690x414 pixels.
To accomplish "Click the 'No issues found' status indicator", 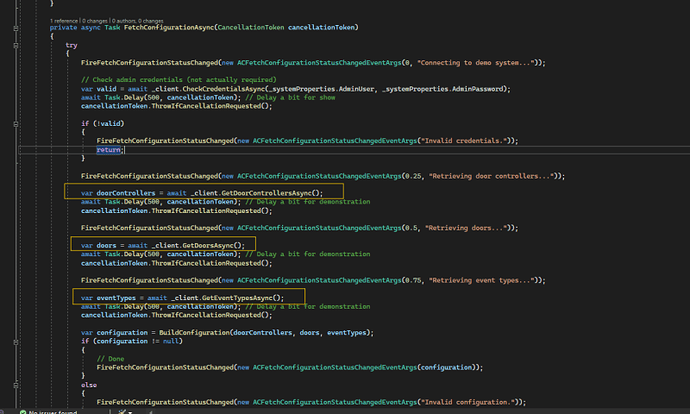I will 48,412.
